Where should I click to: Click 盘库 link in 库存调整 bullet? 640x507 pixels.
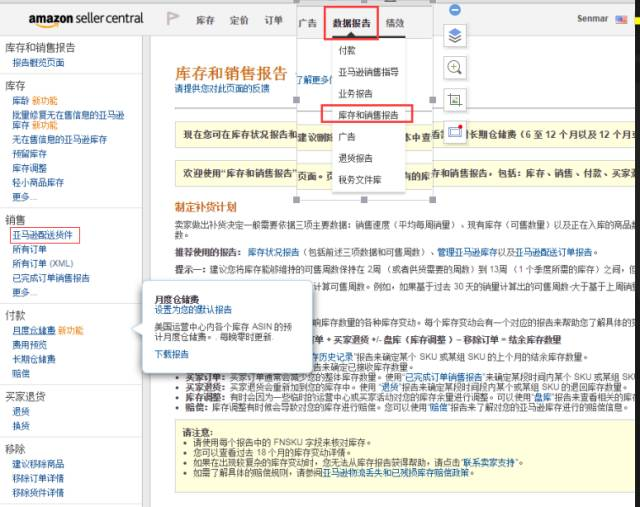pos(542,397)
